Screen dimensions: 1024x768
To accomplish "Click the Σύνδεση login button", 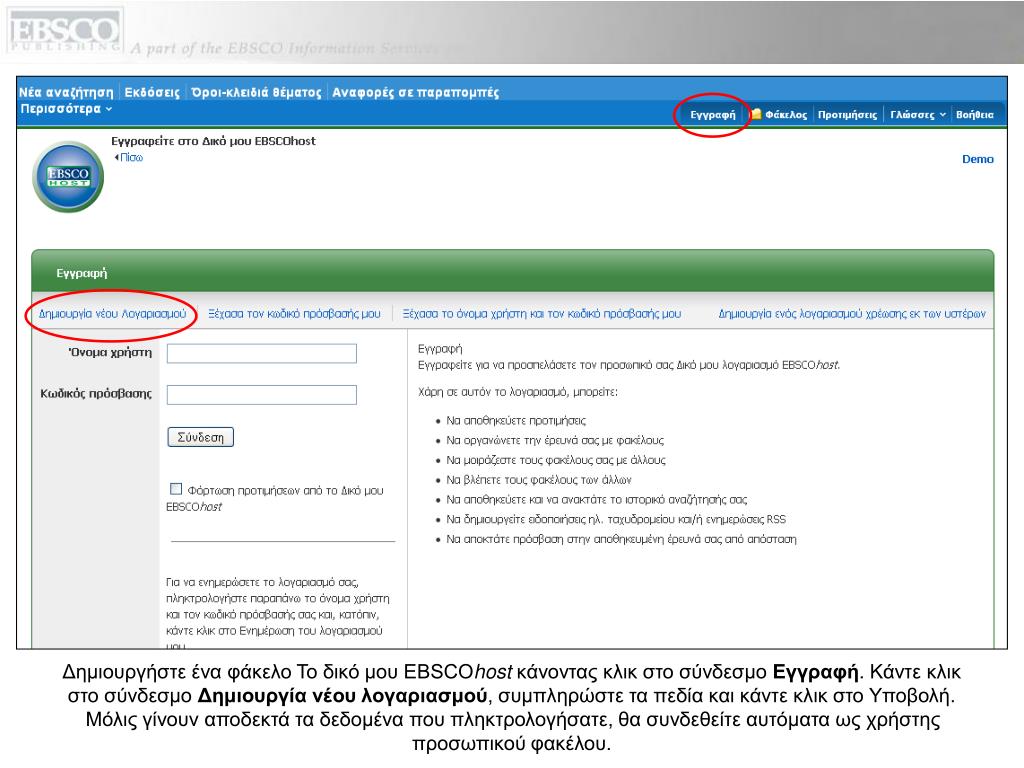I will pyautogui.click(x=200, y=437).
